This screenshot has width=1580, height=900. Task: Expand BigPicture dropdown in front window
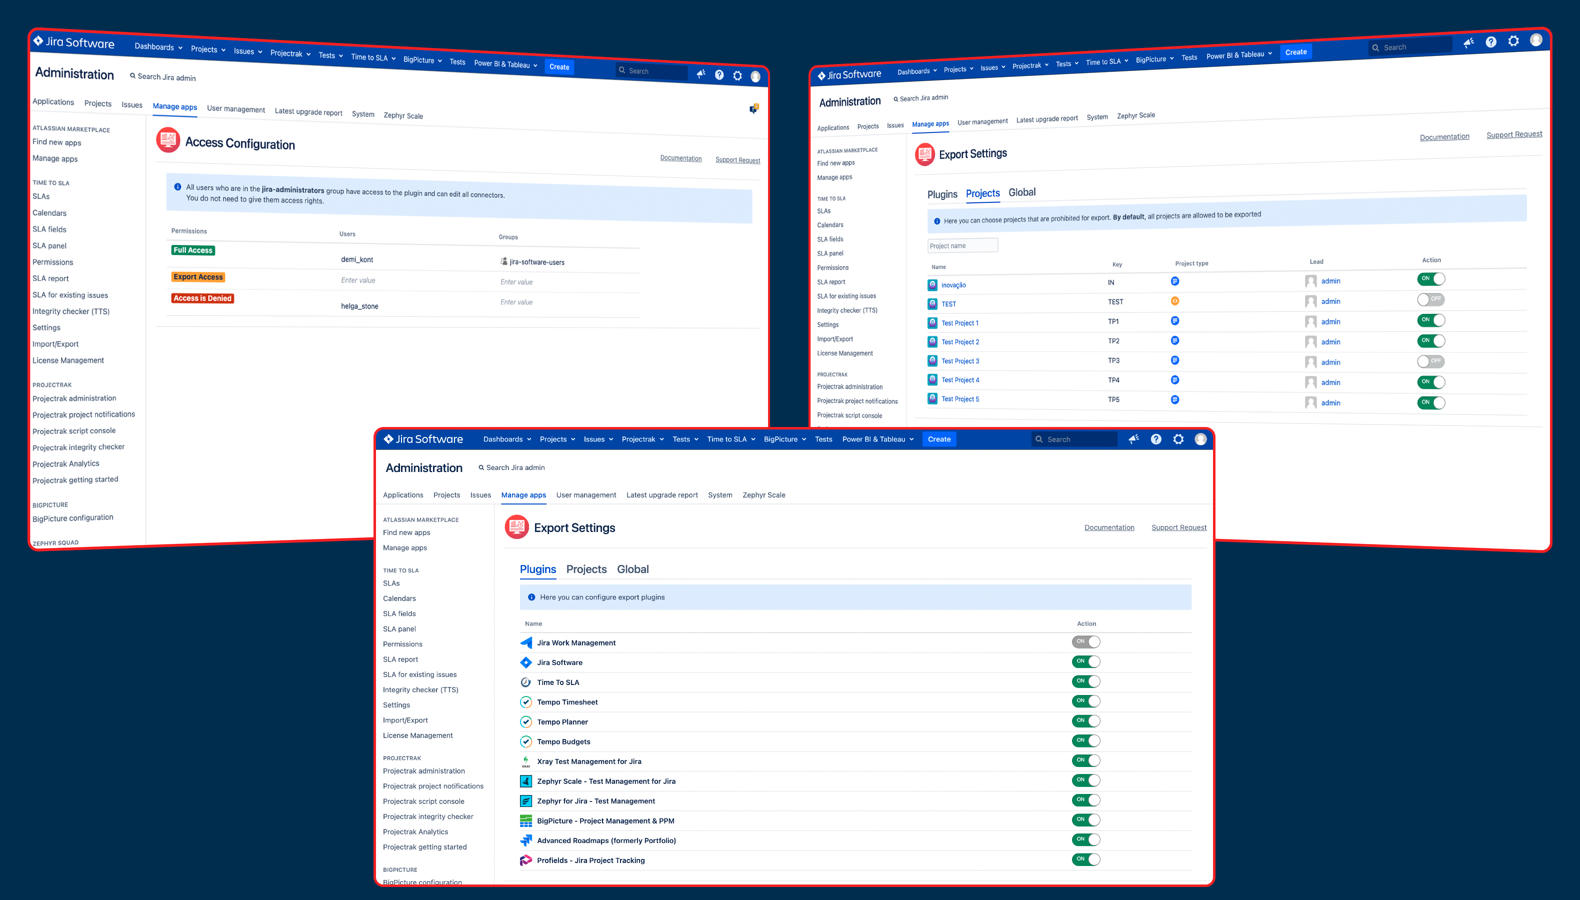click(x=785, y=439)
